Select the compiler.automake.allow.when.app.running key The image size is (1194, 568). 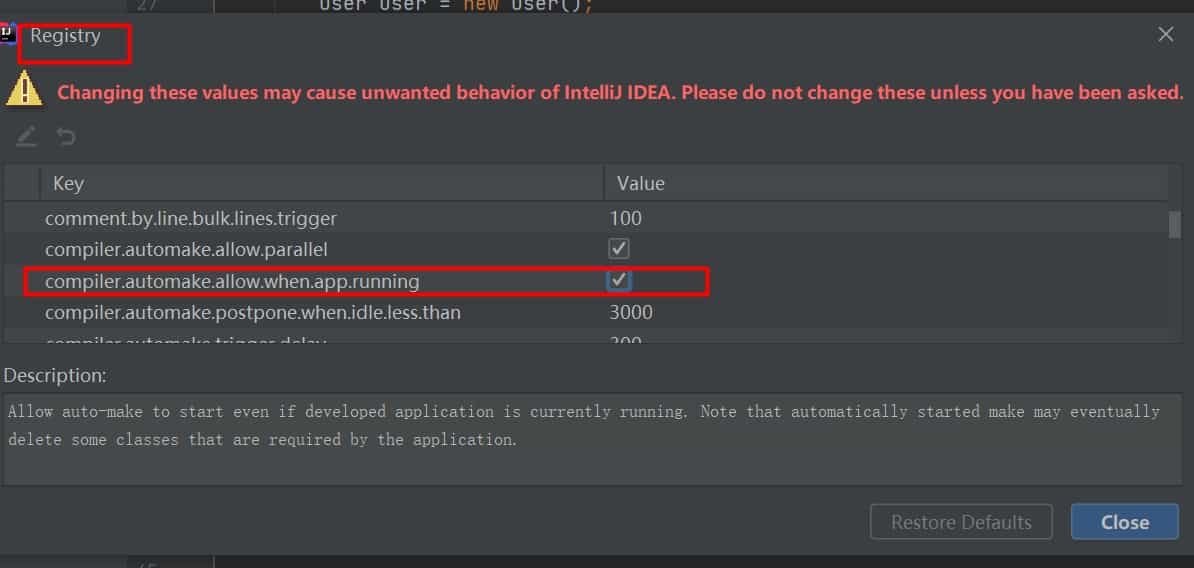(x=232, y=282)
